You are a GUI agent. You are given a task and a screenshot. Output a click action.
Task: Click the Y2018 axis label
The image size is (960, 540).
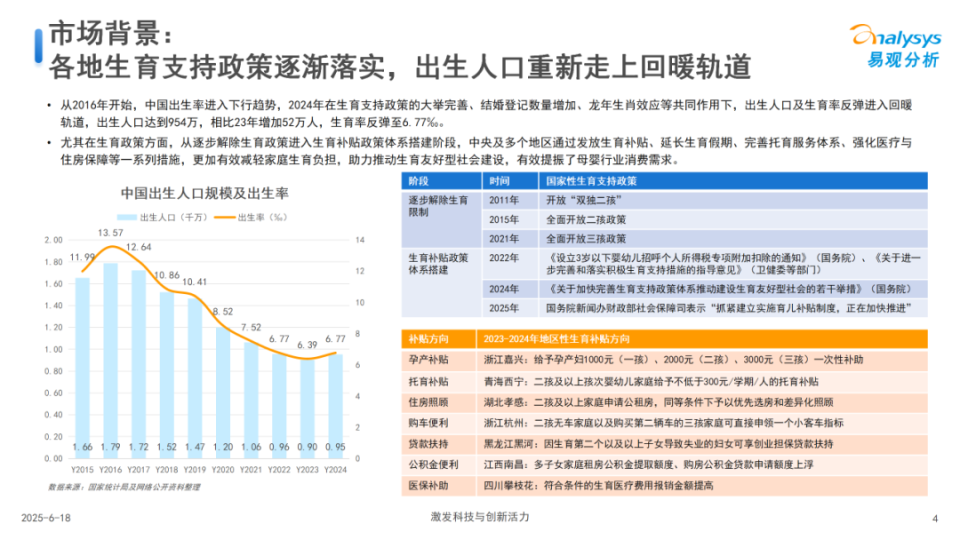coord(167,470)
